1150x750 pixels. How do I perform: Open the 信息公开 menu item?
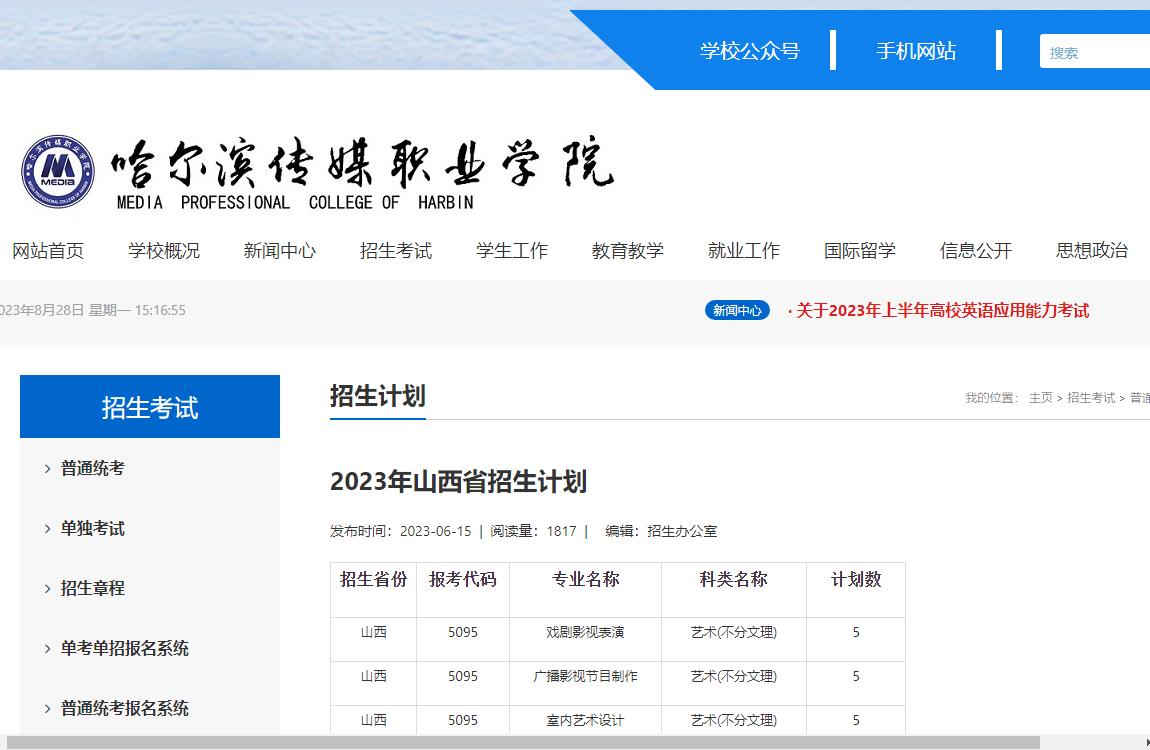[975, 251]
